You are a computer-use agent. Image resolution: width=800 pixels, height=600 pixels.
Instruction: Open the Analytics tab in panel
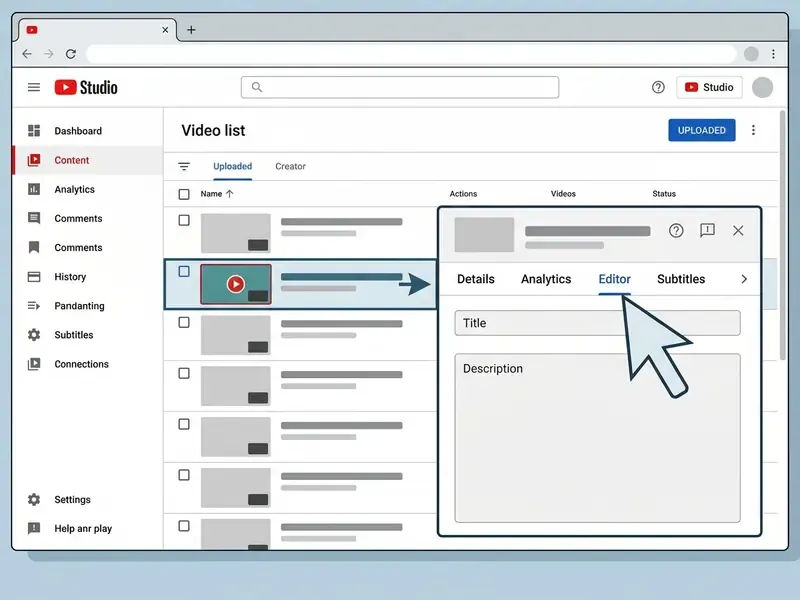click(x=546, y=279)
